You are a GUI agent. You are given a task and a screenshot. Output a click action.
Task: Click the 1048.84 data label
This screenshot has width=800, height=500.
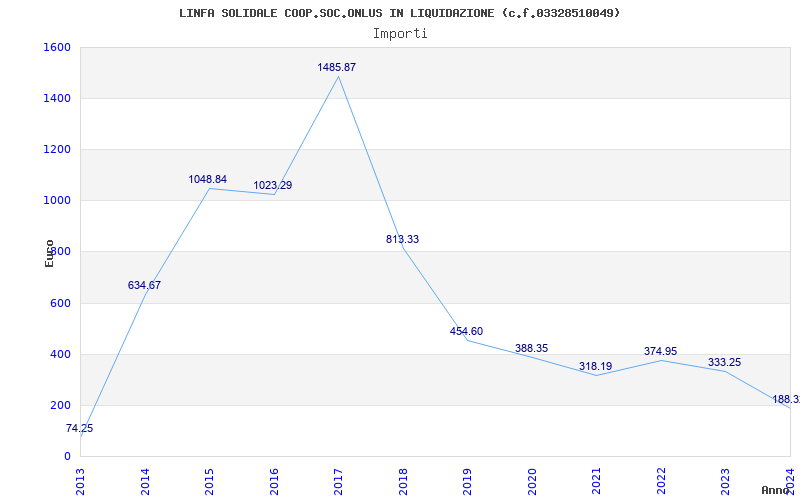point(207,180)
